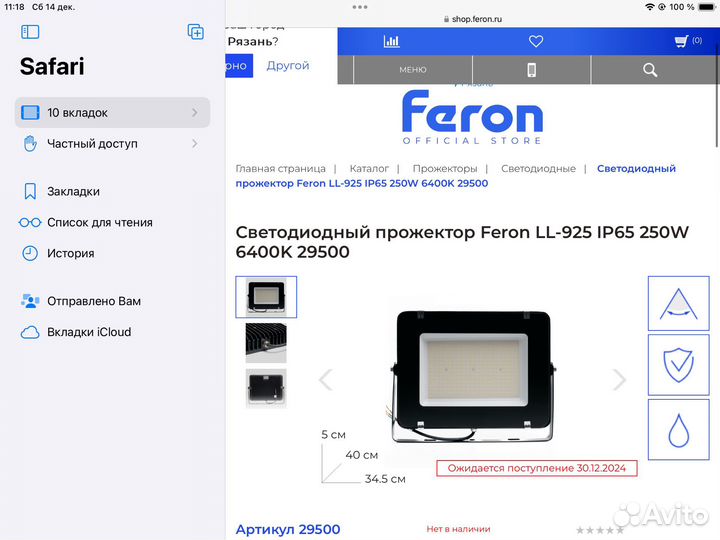The height and width of the screenshot is (540, 720).
Task: Tap the mobile phone icon in gray bar
Action: 531,70
